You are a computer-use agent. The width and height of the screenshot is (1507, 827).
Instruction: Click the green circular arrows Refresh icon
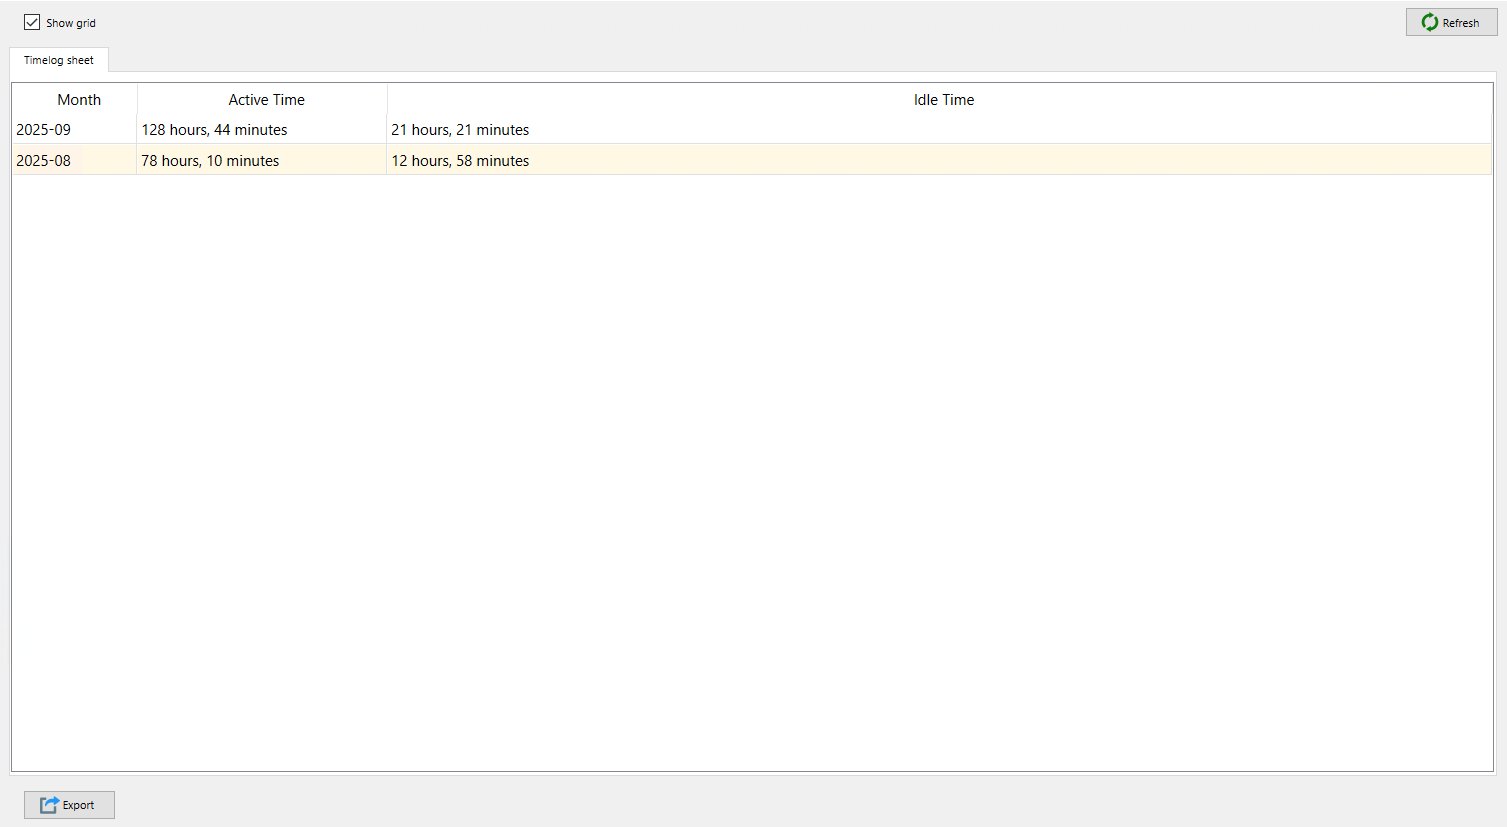pos(1430,22)
